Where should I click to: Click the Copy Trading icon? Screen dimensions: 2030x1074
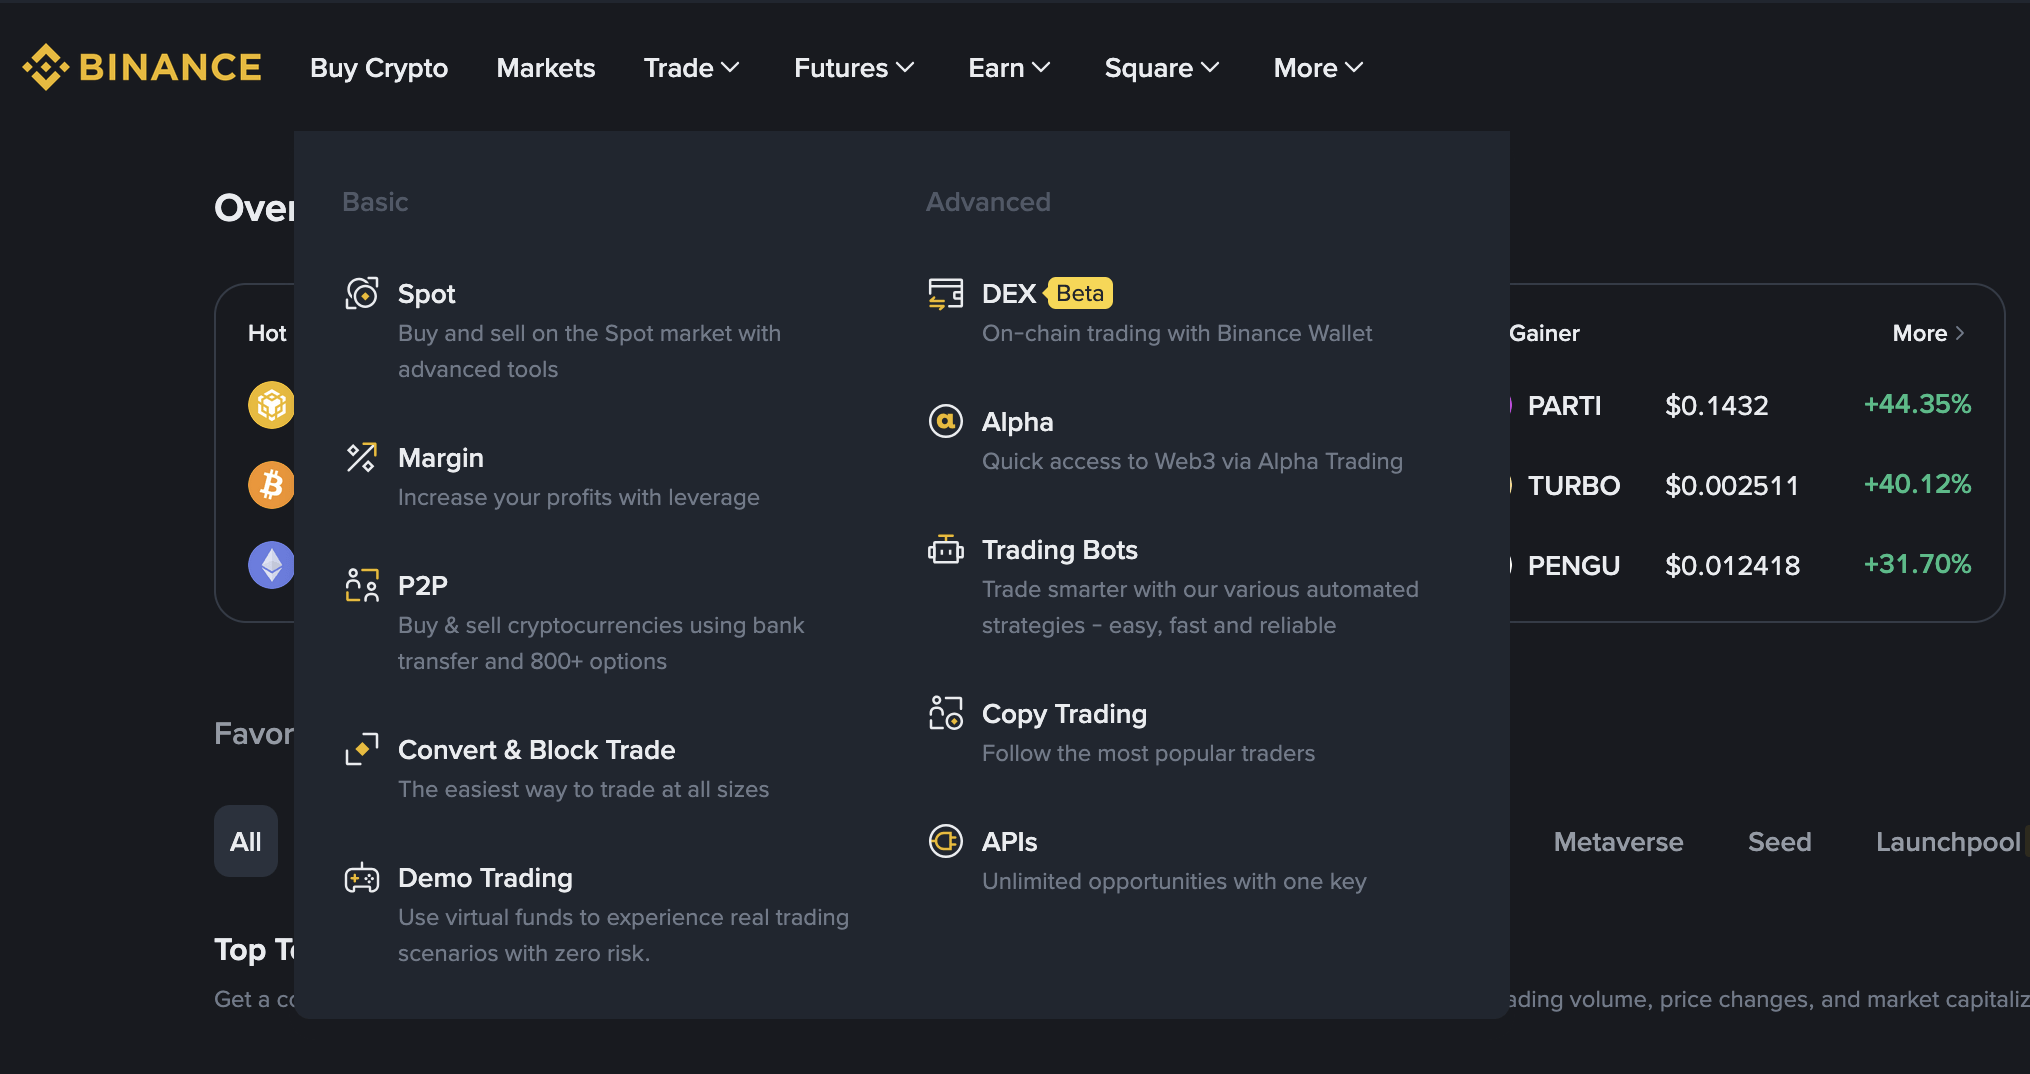[x=946, y=713]
